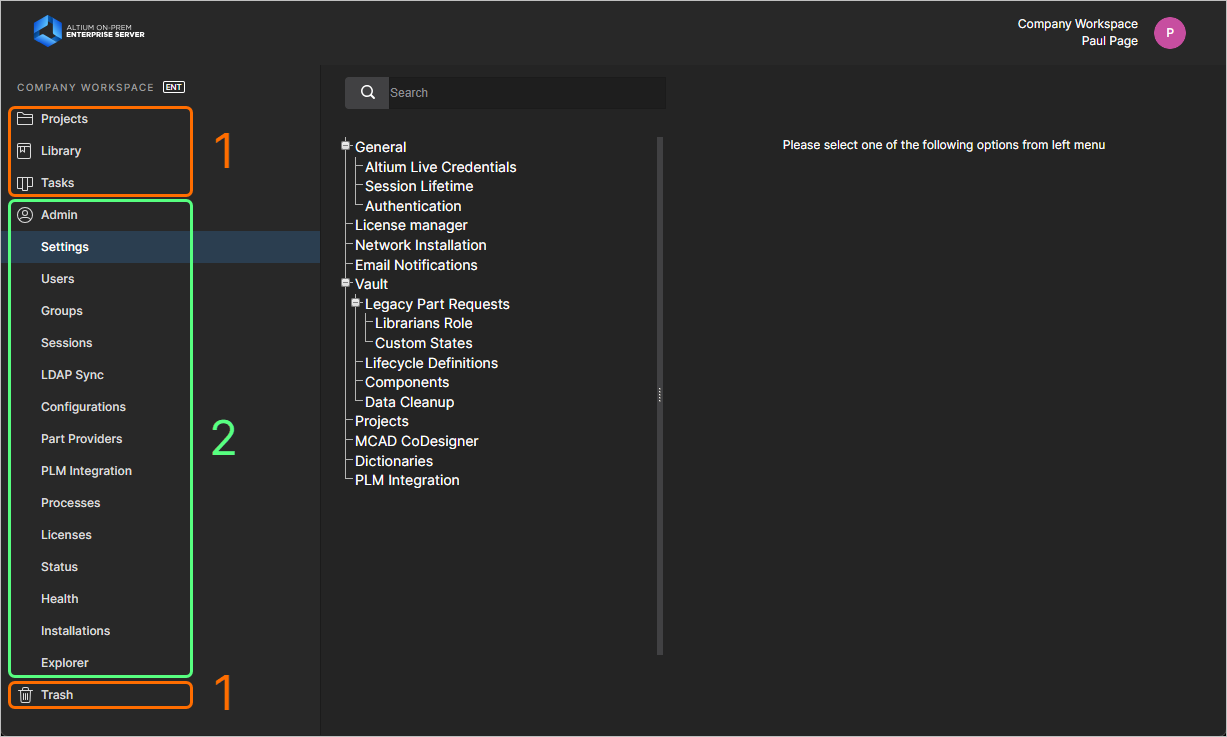Open the Projects section
Image resolution: width=1227 pixels, height=737 pixels.
(62, 118)
